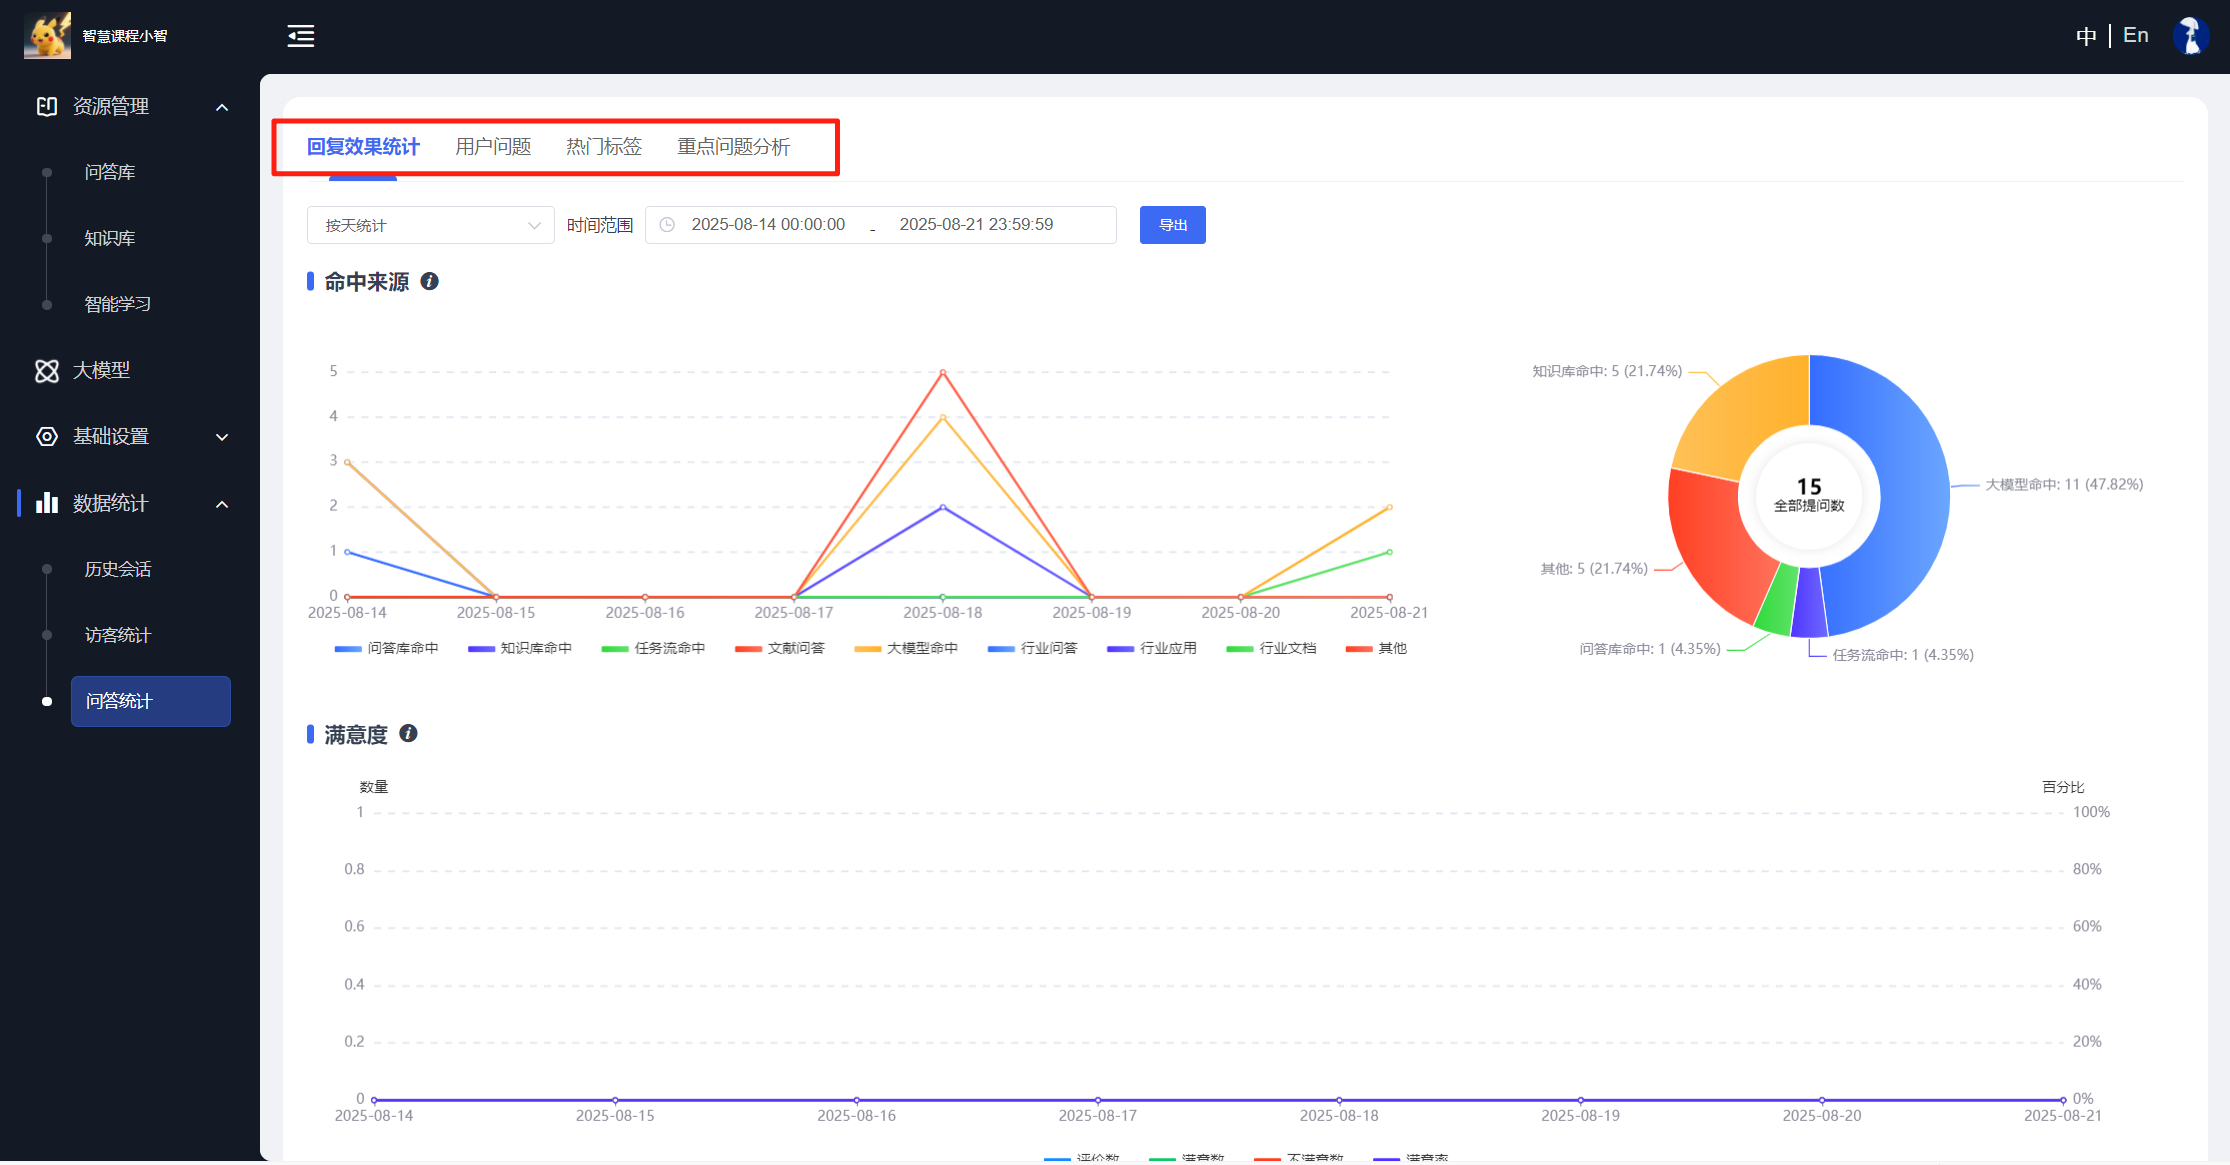Click the donut label 大模型命中: 11 (47.82%)

[x=2064, y=485]
